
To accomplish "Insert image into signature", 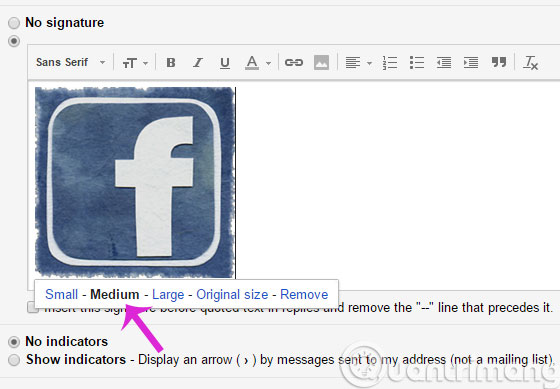I will [321, 63].
